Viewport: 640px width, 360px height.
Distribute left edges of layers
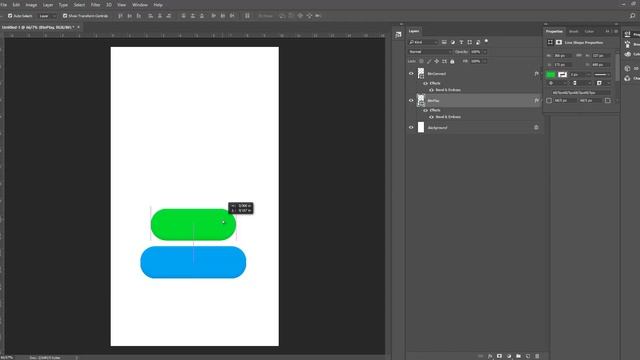tap(213, 16)
